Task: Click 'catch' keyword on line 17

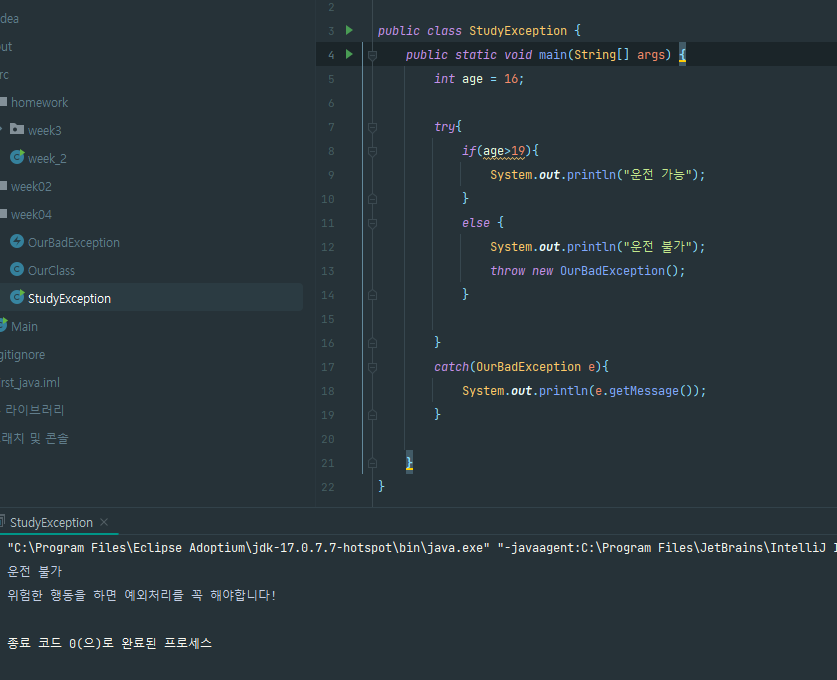Action: (x=451, y=367)
